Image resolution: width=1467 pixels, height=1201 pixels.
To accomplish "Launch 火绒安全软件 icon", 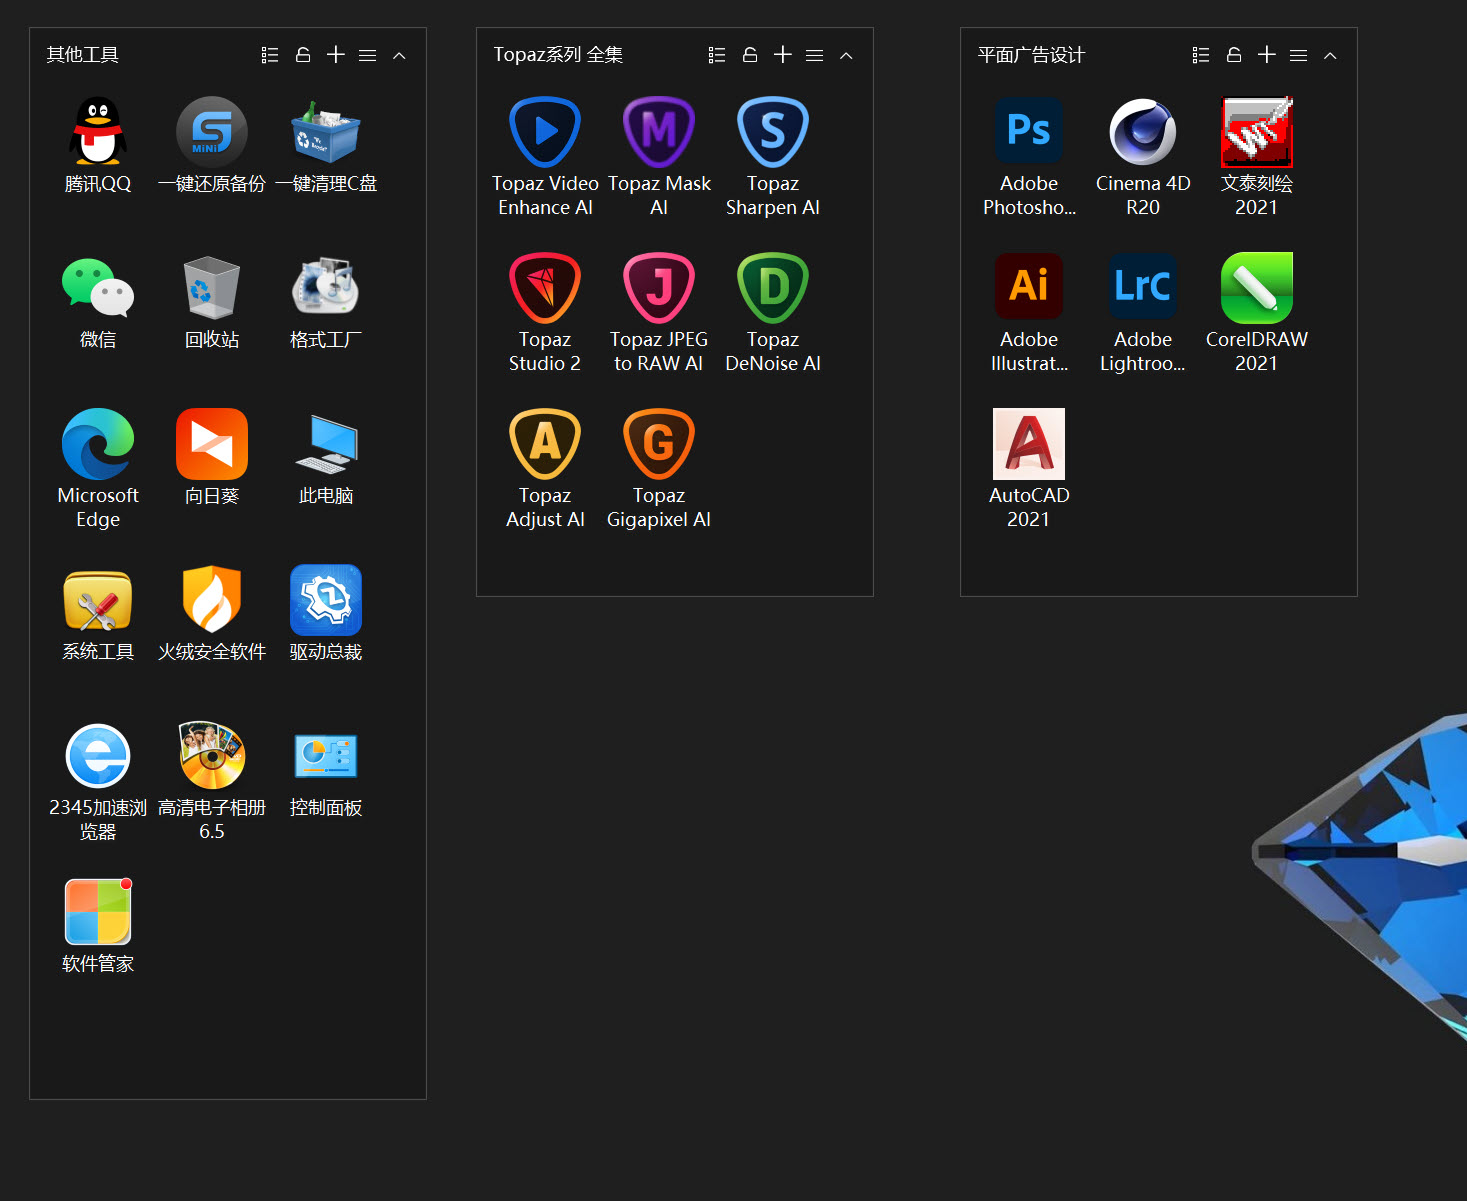I will [x=212, y=600].
